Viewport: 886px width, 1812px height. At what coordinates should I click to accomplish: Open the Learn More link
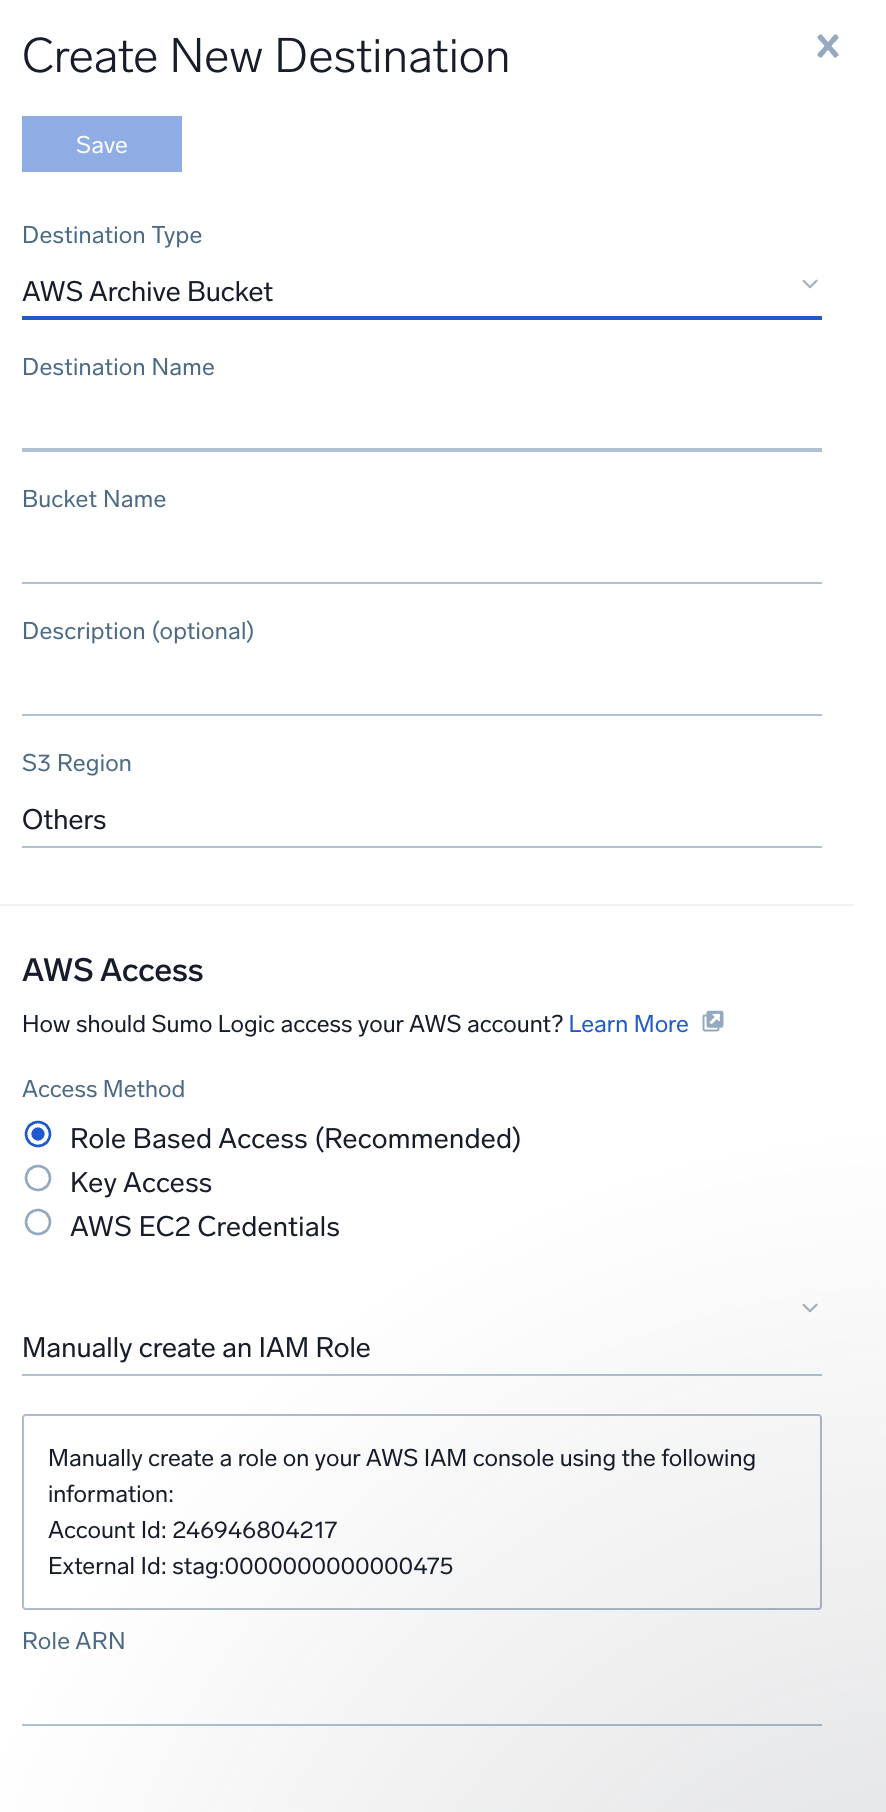[x=628, y=1024]
